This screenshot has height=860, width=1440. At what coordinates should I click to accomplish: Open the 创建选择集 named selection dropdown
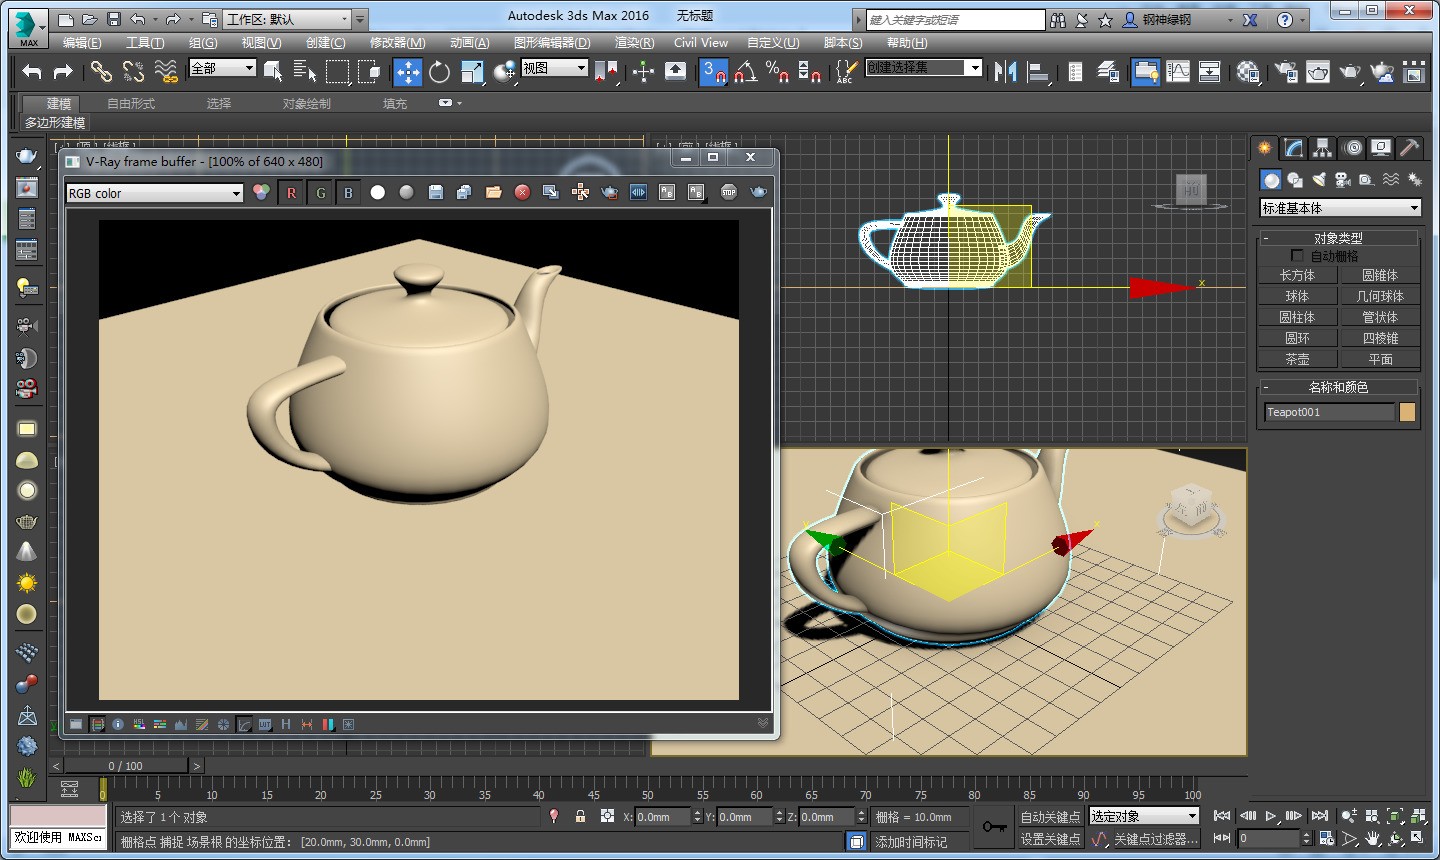click(924, 67)
